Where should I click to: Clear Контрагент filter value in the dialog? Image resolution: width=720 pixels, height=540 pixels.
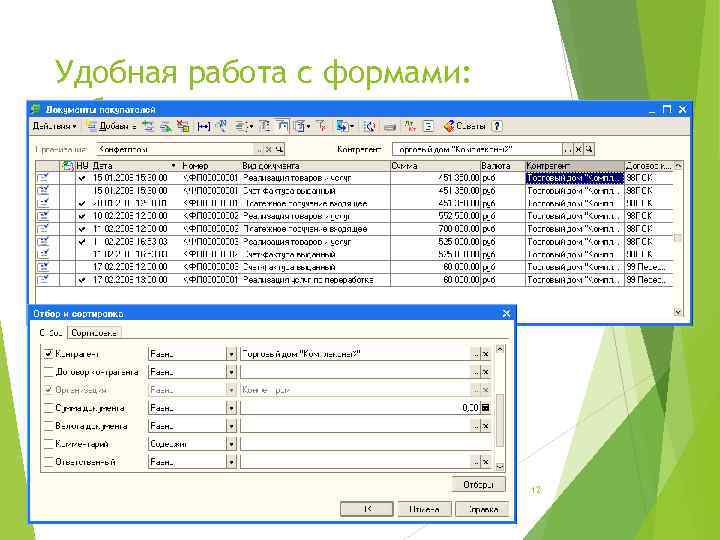coord(486,354)
